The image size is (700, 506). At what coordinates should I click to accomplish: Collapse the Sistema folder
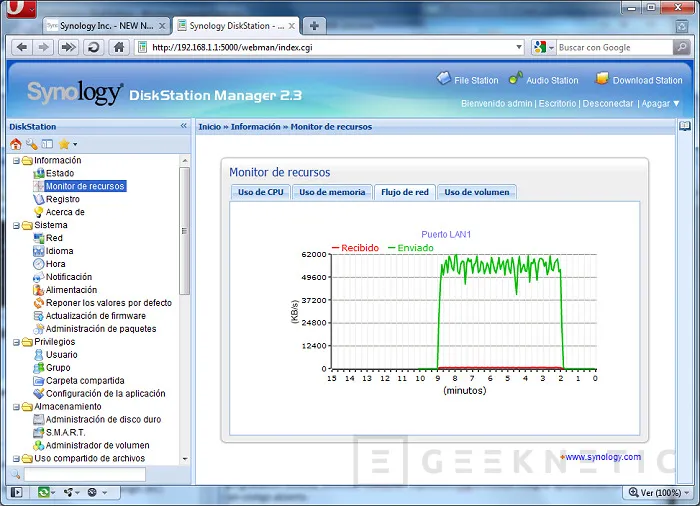click(x=16, y=226)
